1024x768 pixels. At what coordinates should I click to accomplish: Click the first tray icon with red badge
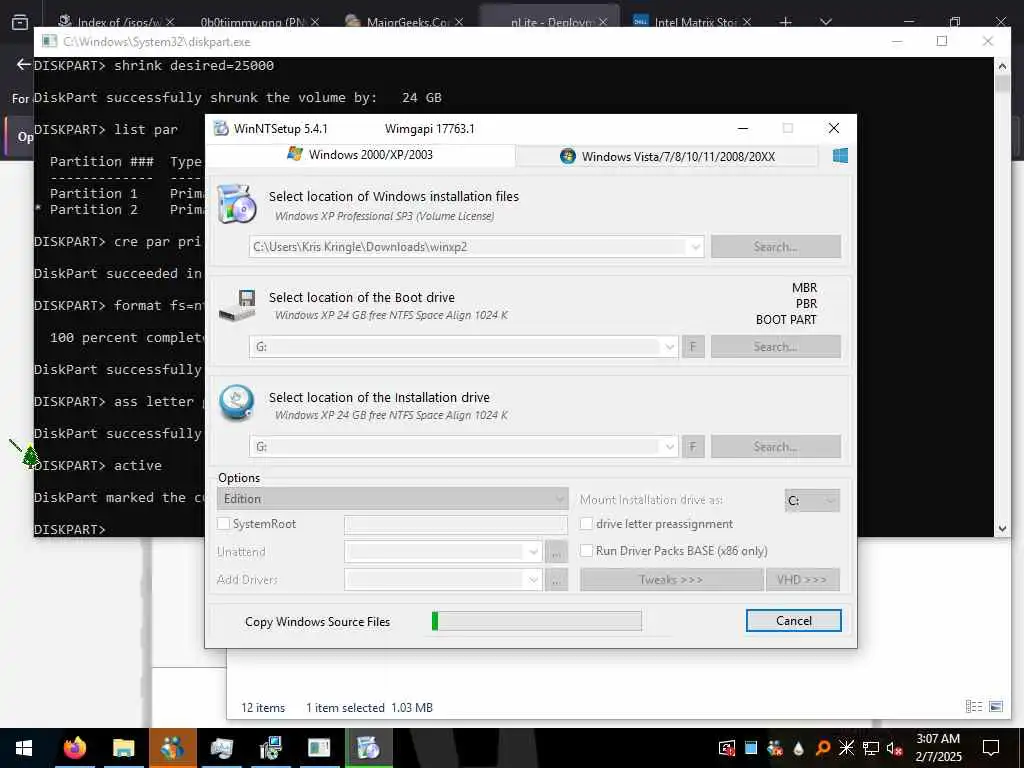pyautogui.click(x=727, y=748)
